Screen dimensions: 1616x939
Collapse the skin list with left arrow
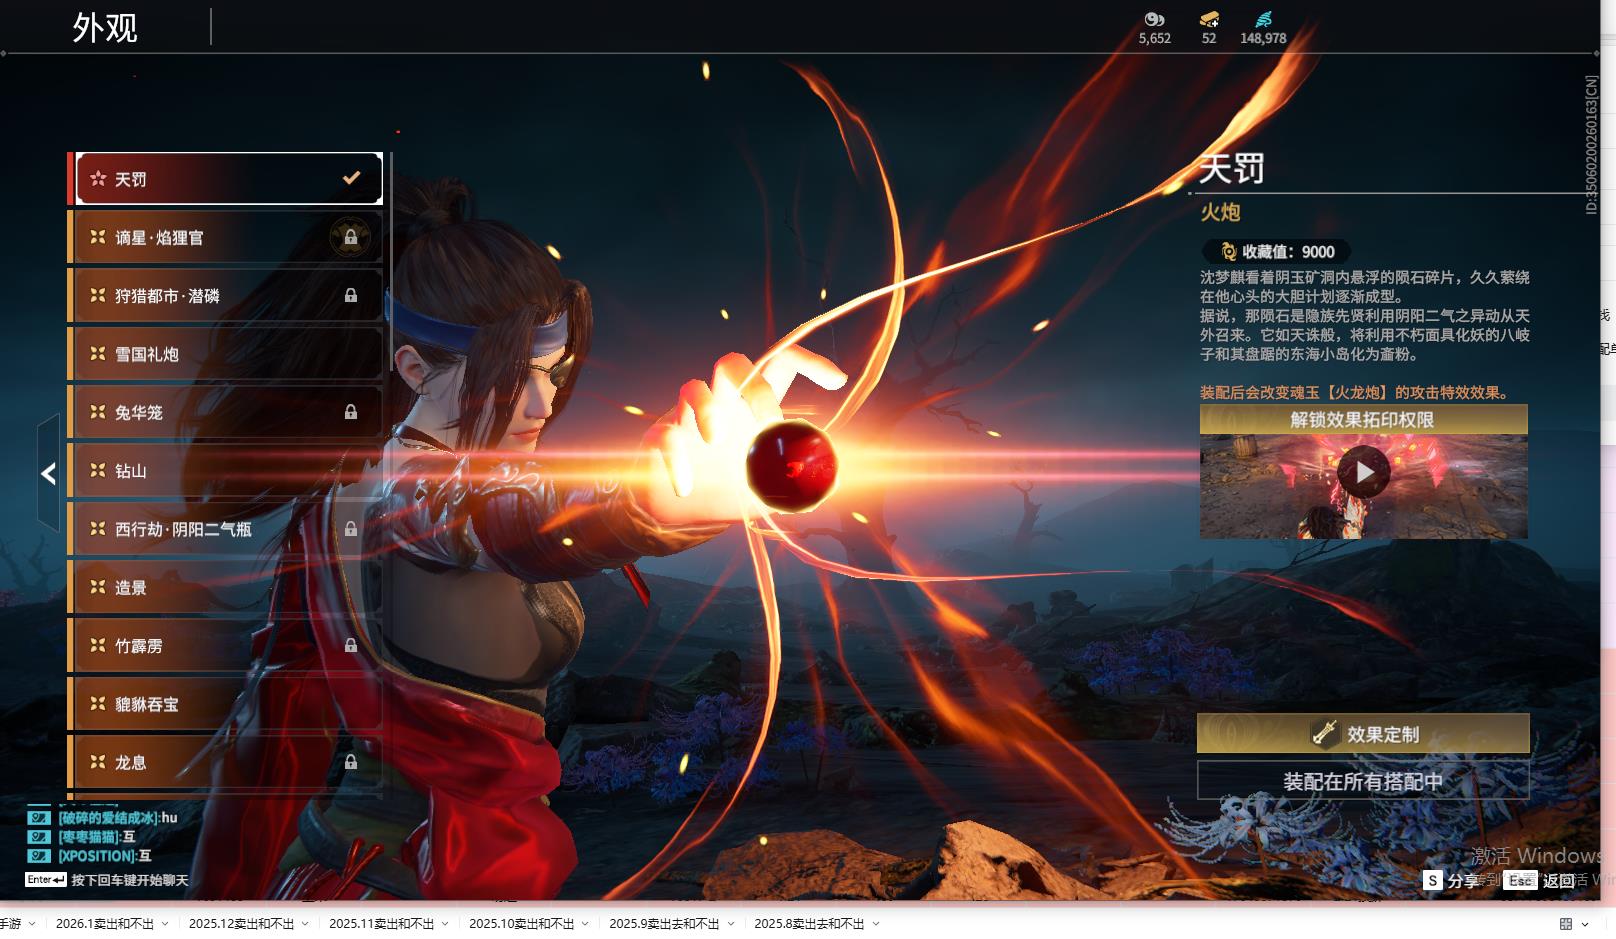coord(48,473)
